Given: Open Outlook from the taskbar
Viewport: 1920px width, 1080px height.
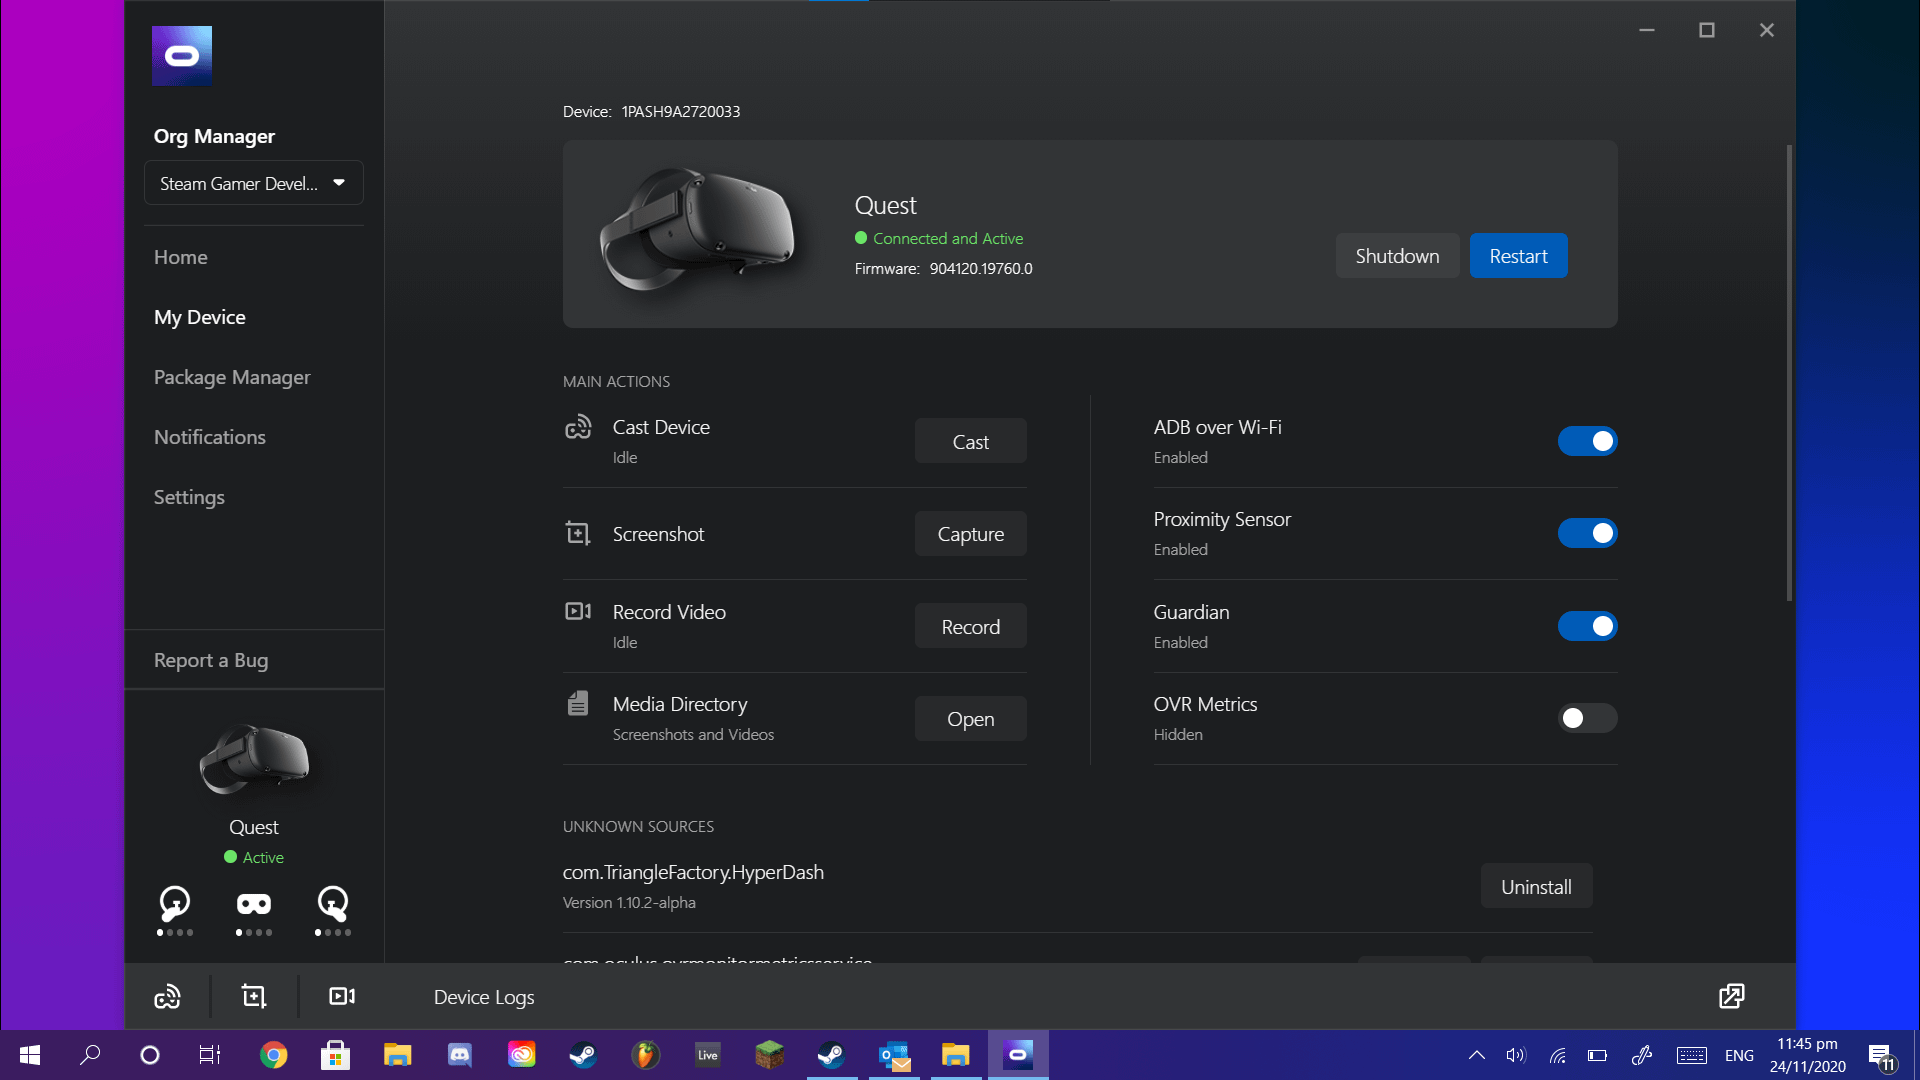Looking at the screenshot, I should [894, 1055].
